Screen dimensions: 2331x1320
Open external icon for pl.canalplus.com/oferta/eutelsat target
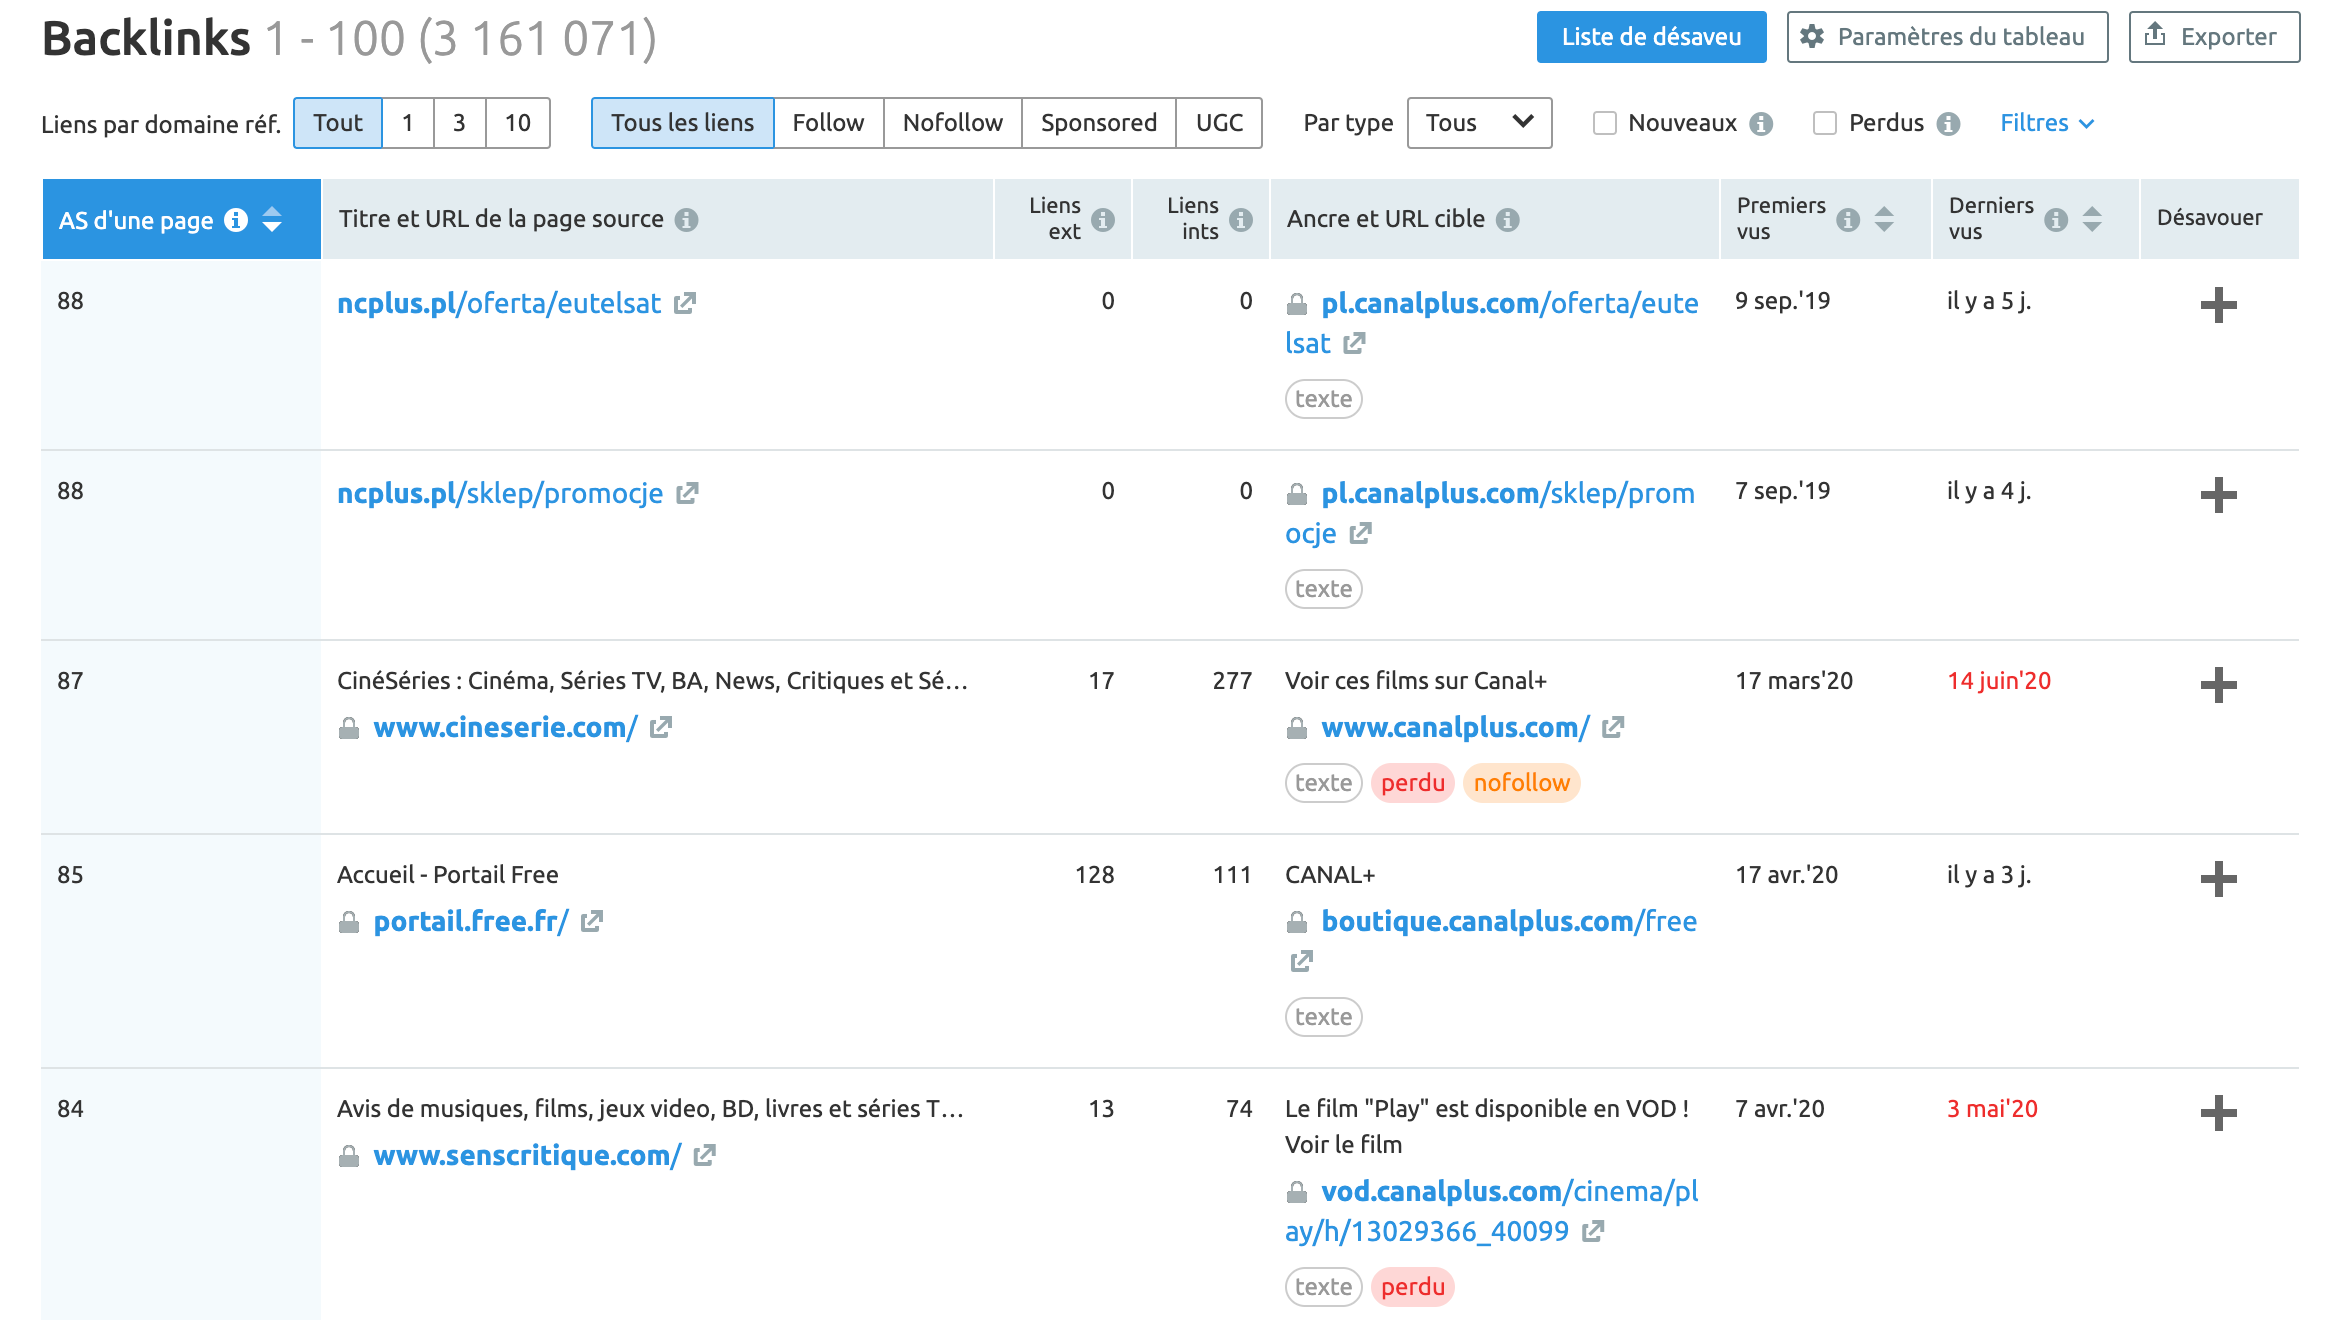click(1354, 343)
